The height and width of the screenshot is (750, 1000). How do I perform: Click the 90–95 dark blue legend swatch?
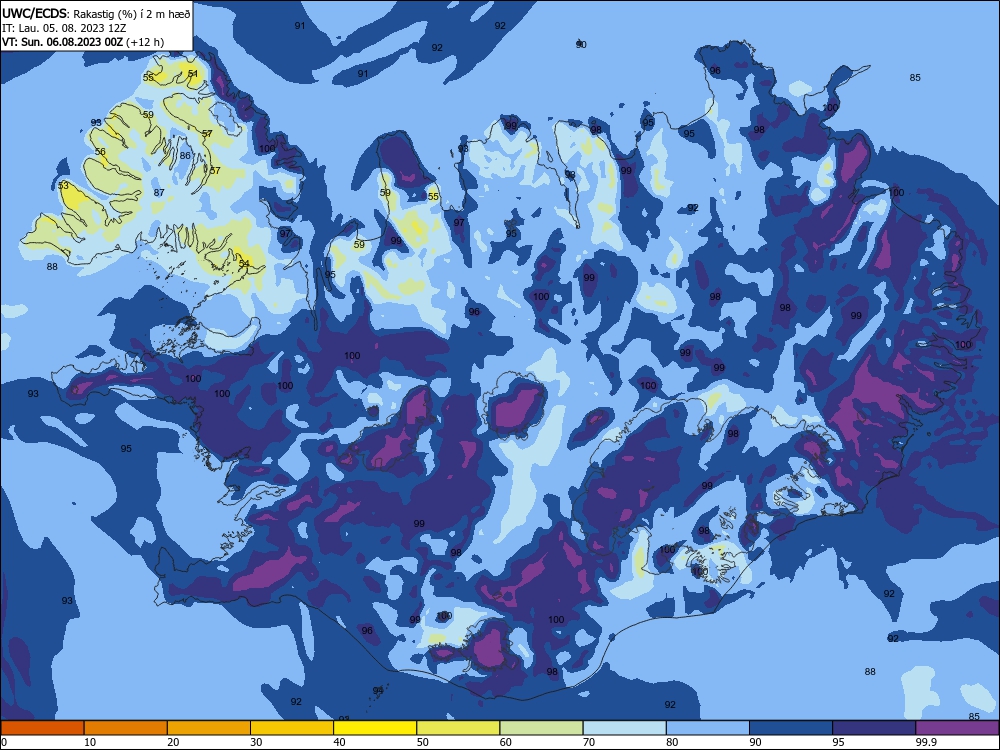point(791,728)
